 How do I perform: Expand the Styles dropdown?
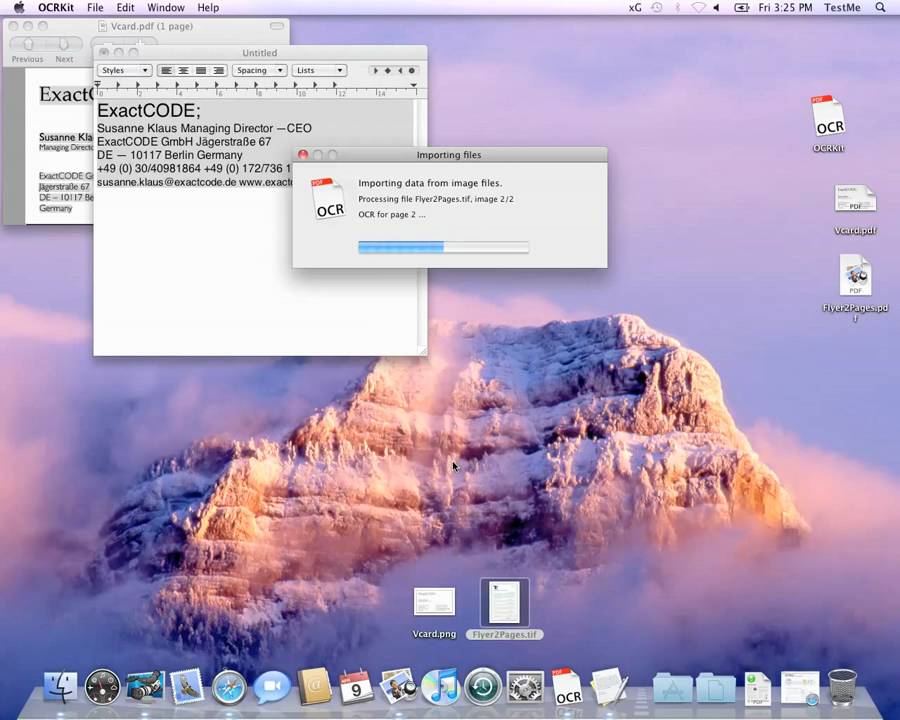(x=125, y=71)
